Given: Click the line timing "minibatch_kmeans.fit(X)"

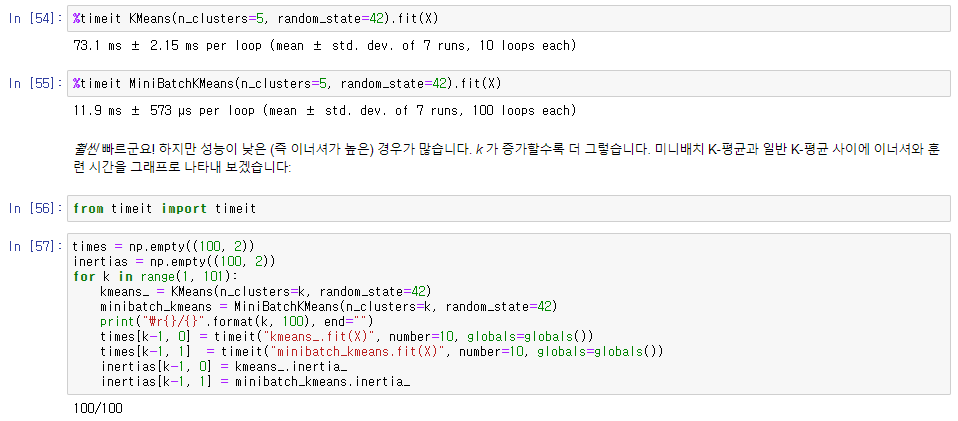Looking at the screenshot, I should coord(382,351).
